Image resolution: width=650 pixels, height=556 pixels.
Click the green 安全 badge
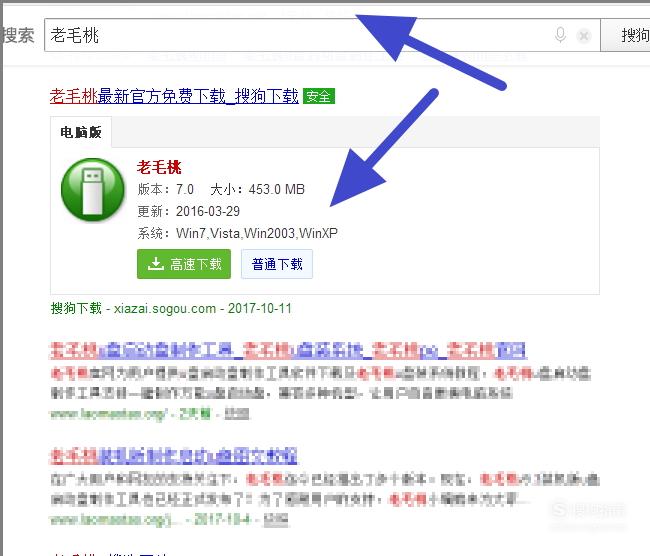(x=318, y=96)
